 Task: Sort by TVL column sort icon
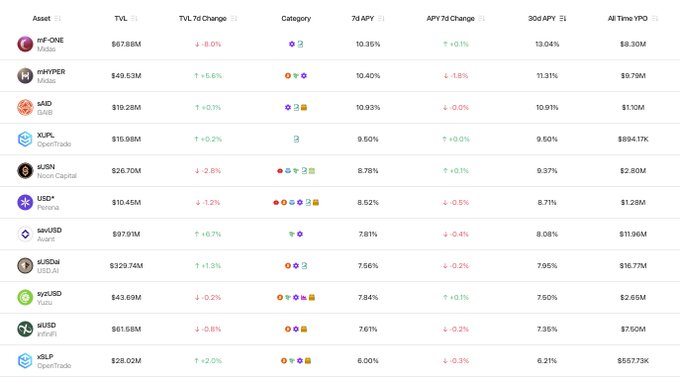[134, 18]
